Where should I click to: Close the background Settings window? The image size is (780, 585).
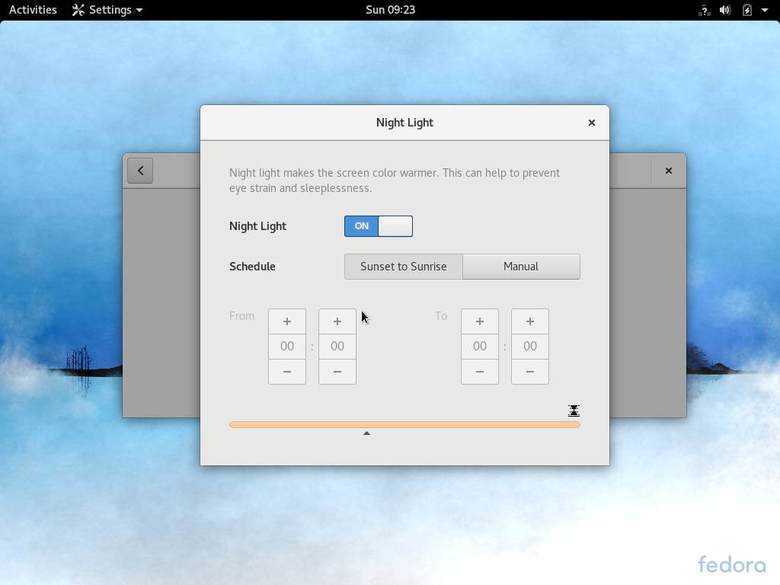tap(668, 170)
